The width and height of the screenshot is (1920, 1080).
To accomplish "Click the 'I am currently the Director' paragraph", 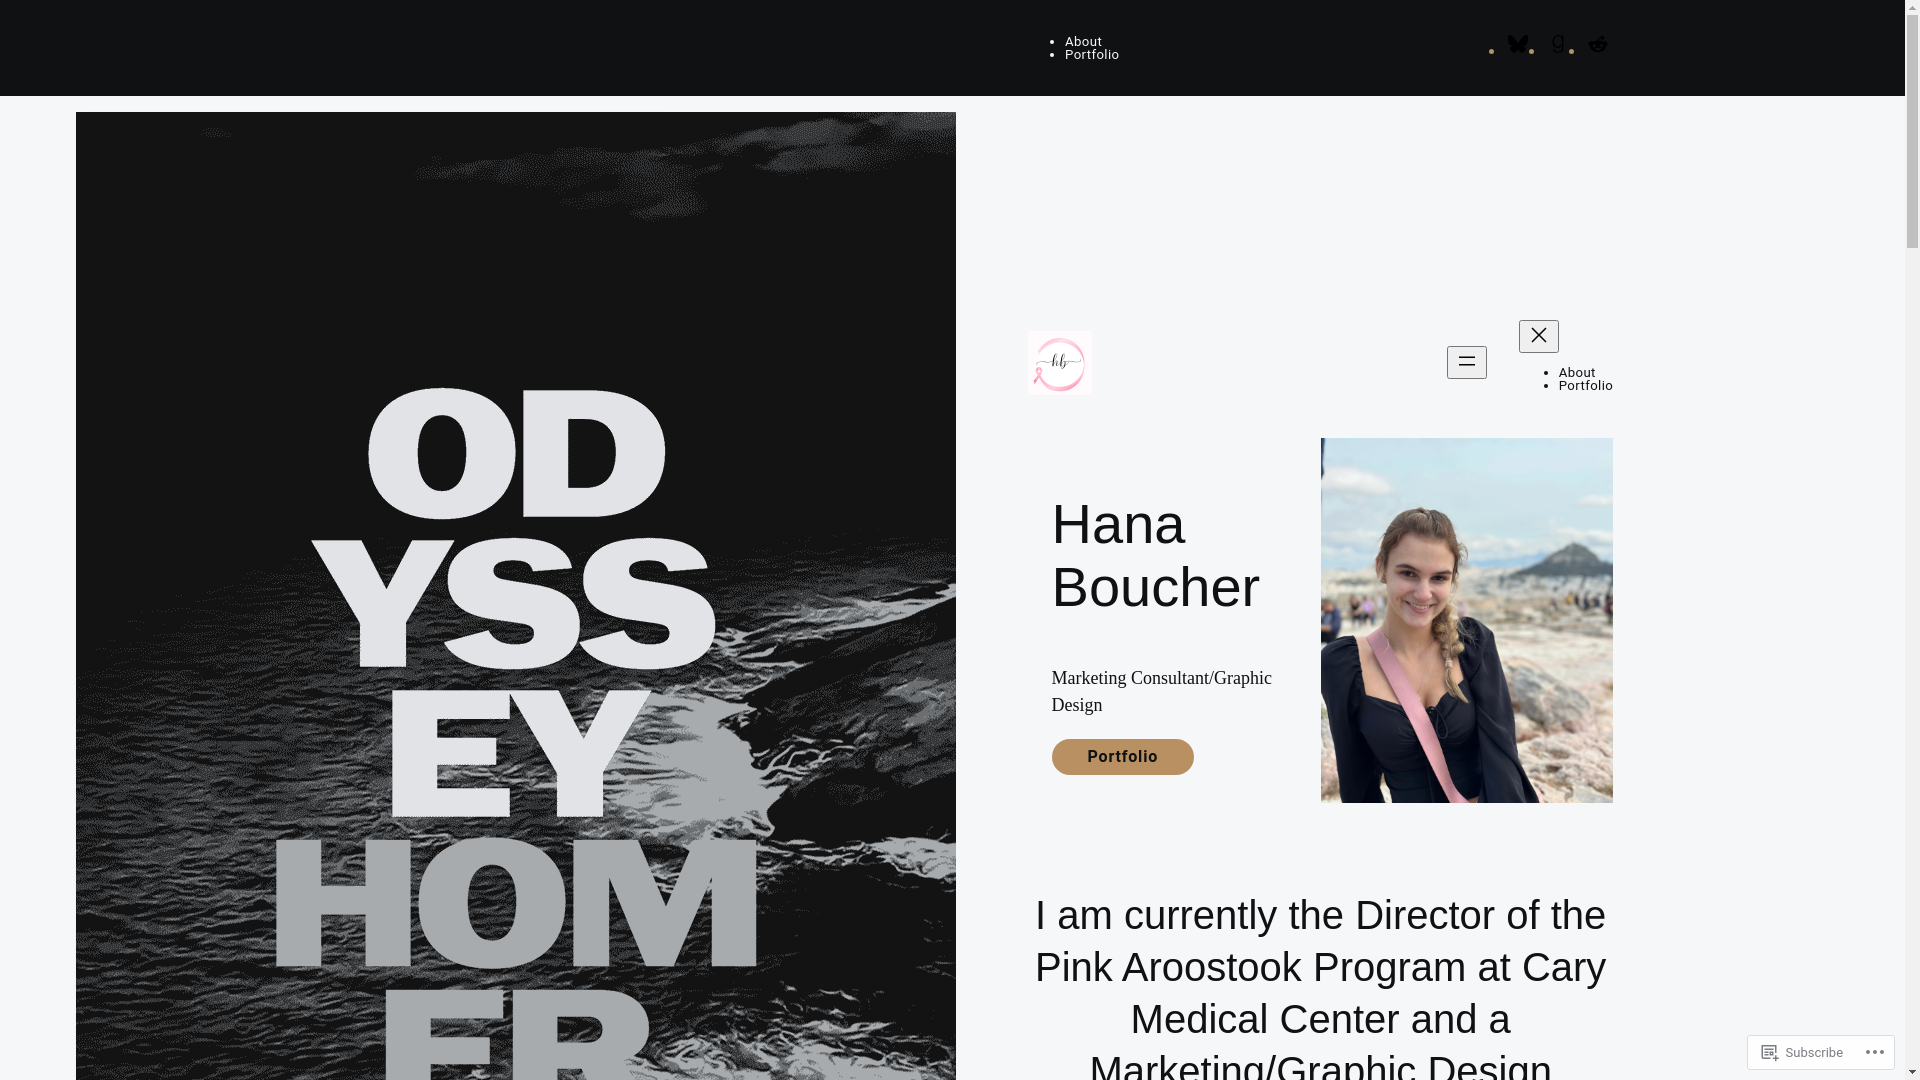I will (1320, 985).
